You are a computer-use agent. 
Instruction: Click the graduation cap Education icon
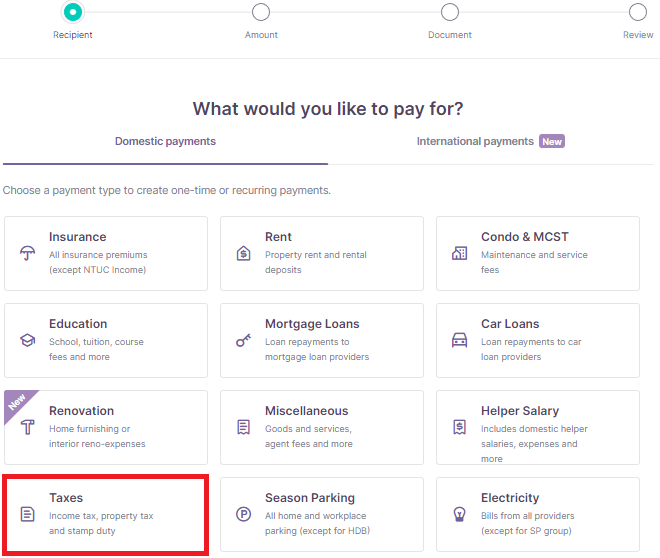point(28,340)
